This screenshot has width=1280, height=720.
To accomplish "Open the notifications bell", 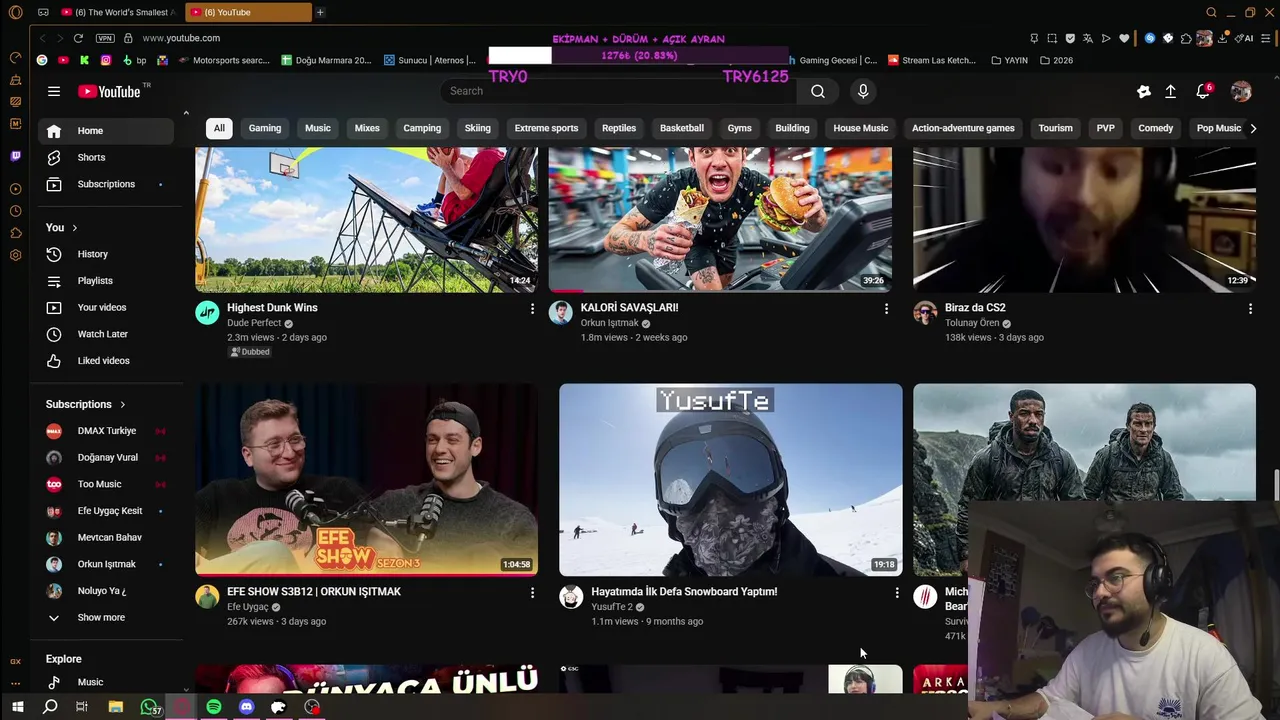I will point(1203,91).
